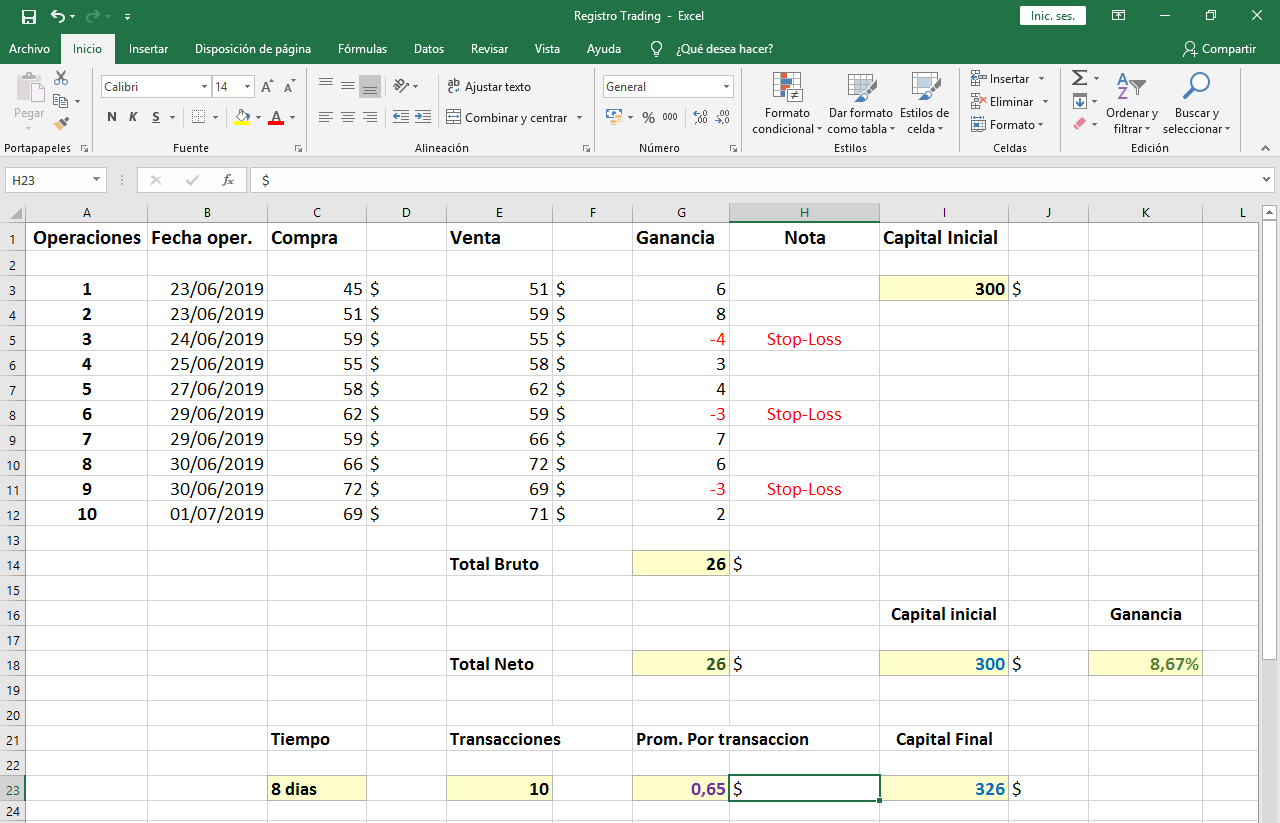The width and height of the screenshot is (1280, 823).
Task: Expand the formula bar chevron
Action: point(1267,180)
